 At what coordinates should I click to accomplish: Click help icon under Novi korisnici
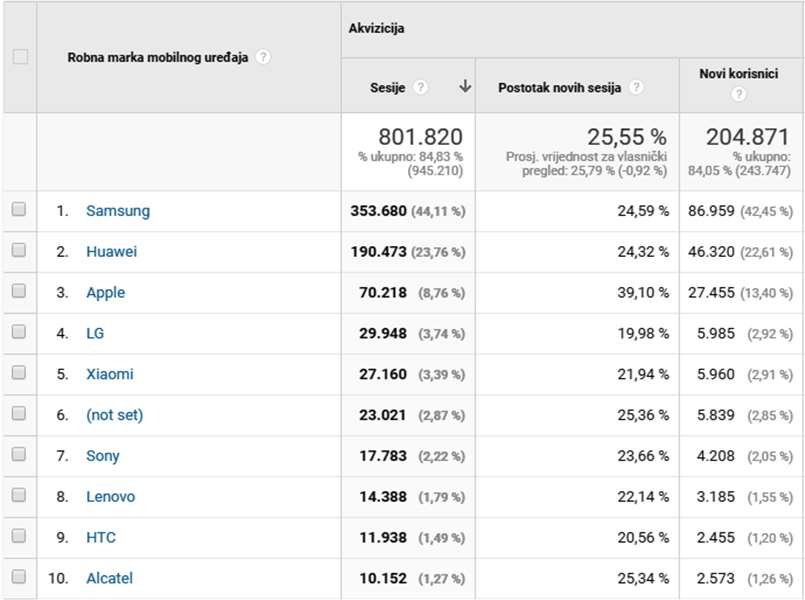click(738, 94)
